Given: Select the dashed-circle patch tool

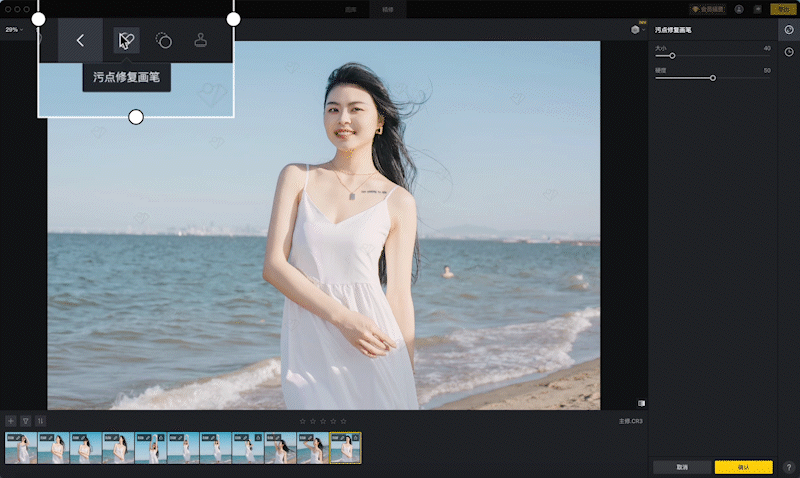Looking at the screenshot, I should pos(164,41).
